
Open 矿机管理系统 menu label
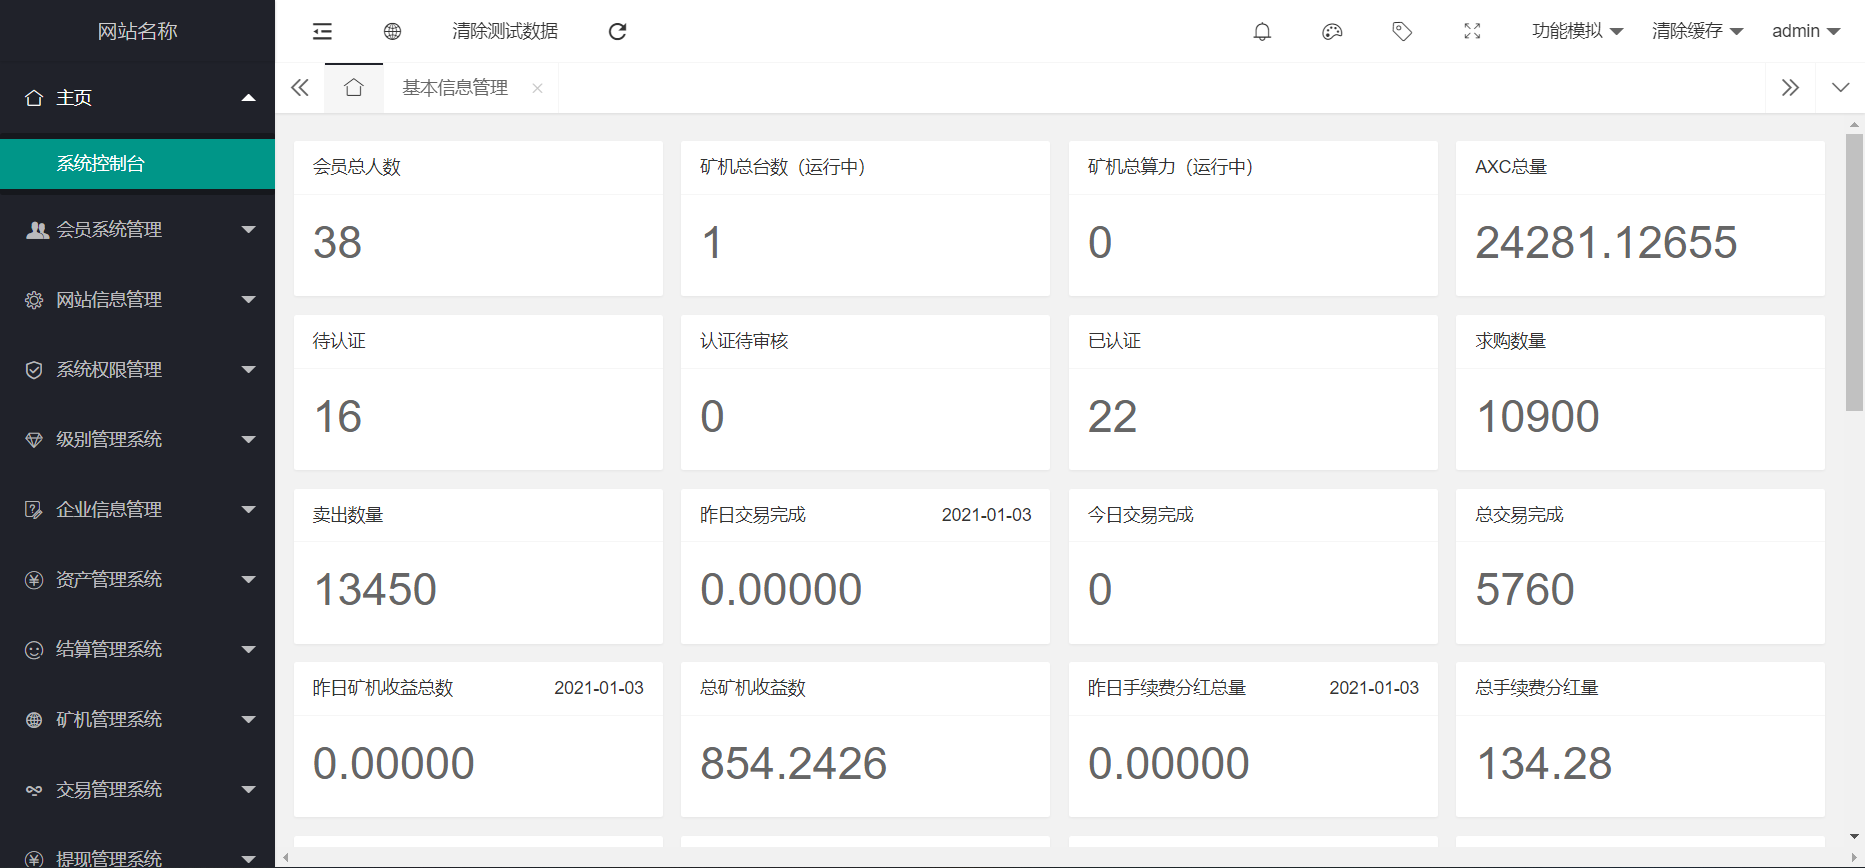pos(109,720)
